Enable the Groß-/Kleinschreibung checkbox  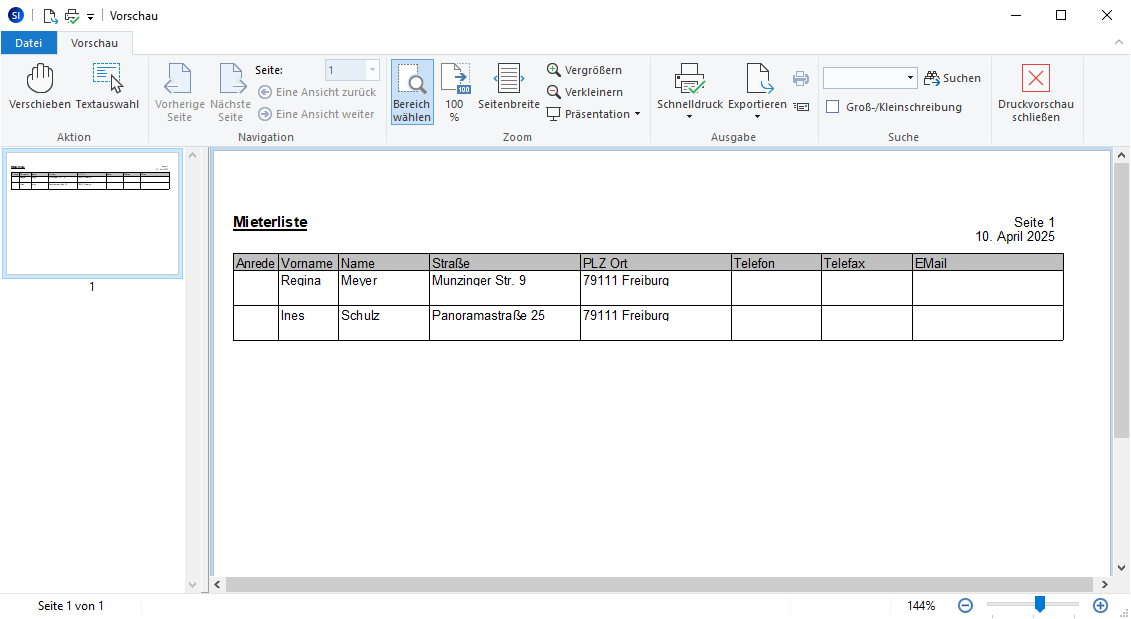point(832,107)
